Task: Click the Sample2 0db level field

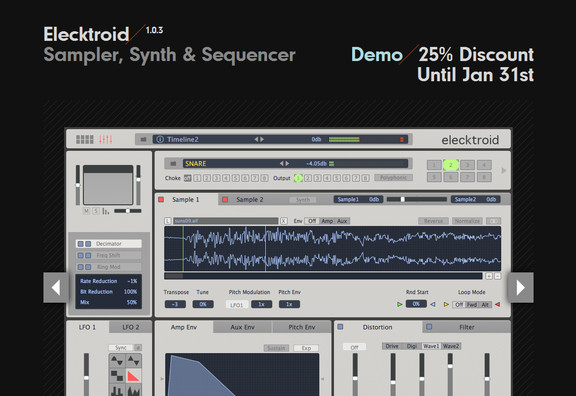Action: coord(475,199)
